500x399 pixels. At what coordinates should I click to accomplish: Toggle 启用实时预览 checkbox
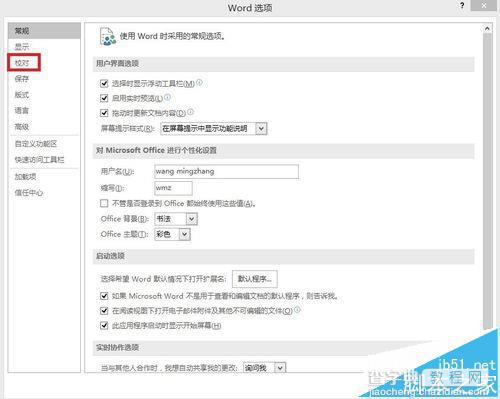pyautogui.click(x=104, y=98)
